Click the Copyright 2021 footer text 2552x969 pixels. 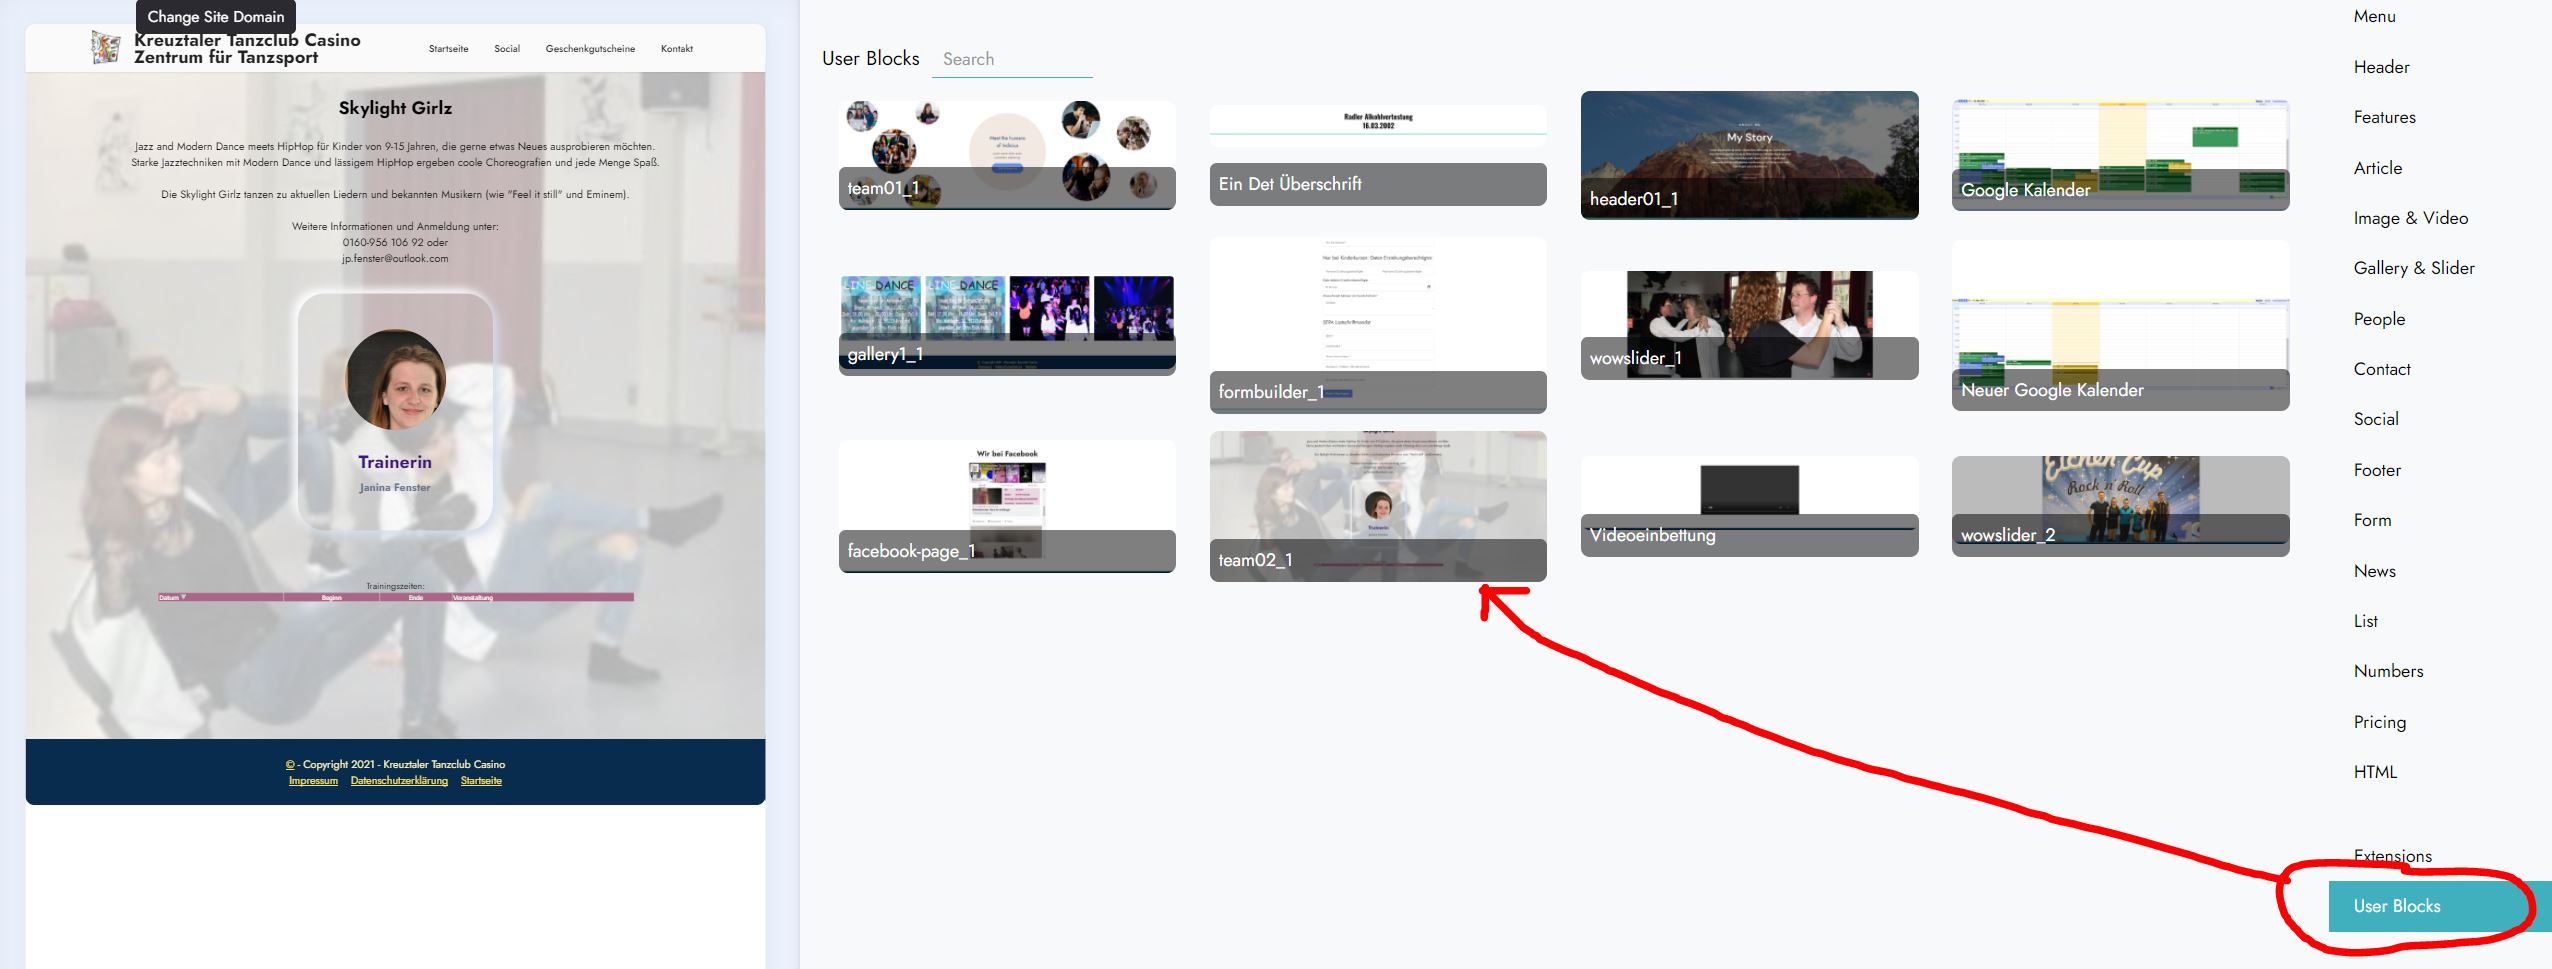click(x=395, y=764)
